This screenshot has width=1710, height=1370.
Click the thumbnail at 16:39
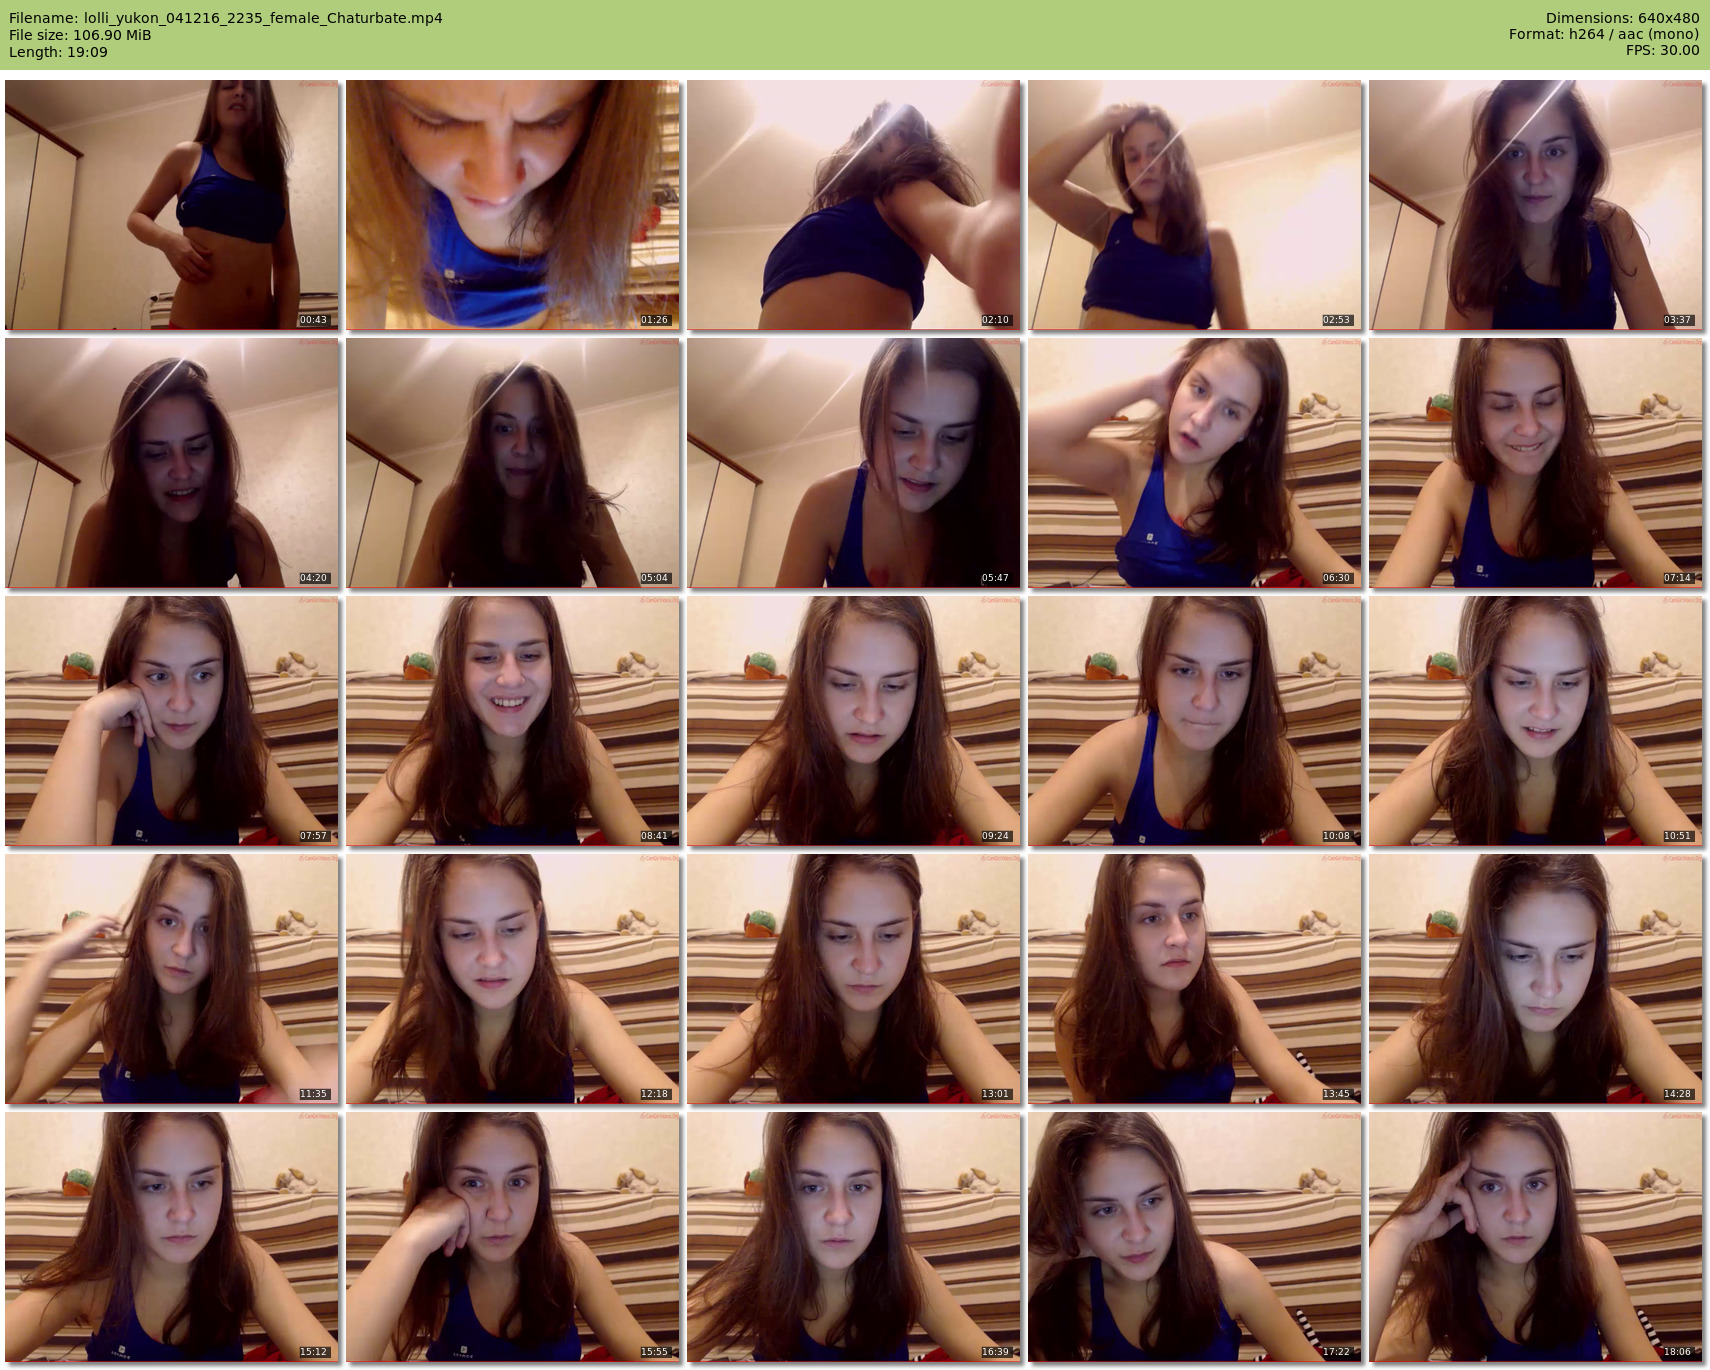(854, 1237)
